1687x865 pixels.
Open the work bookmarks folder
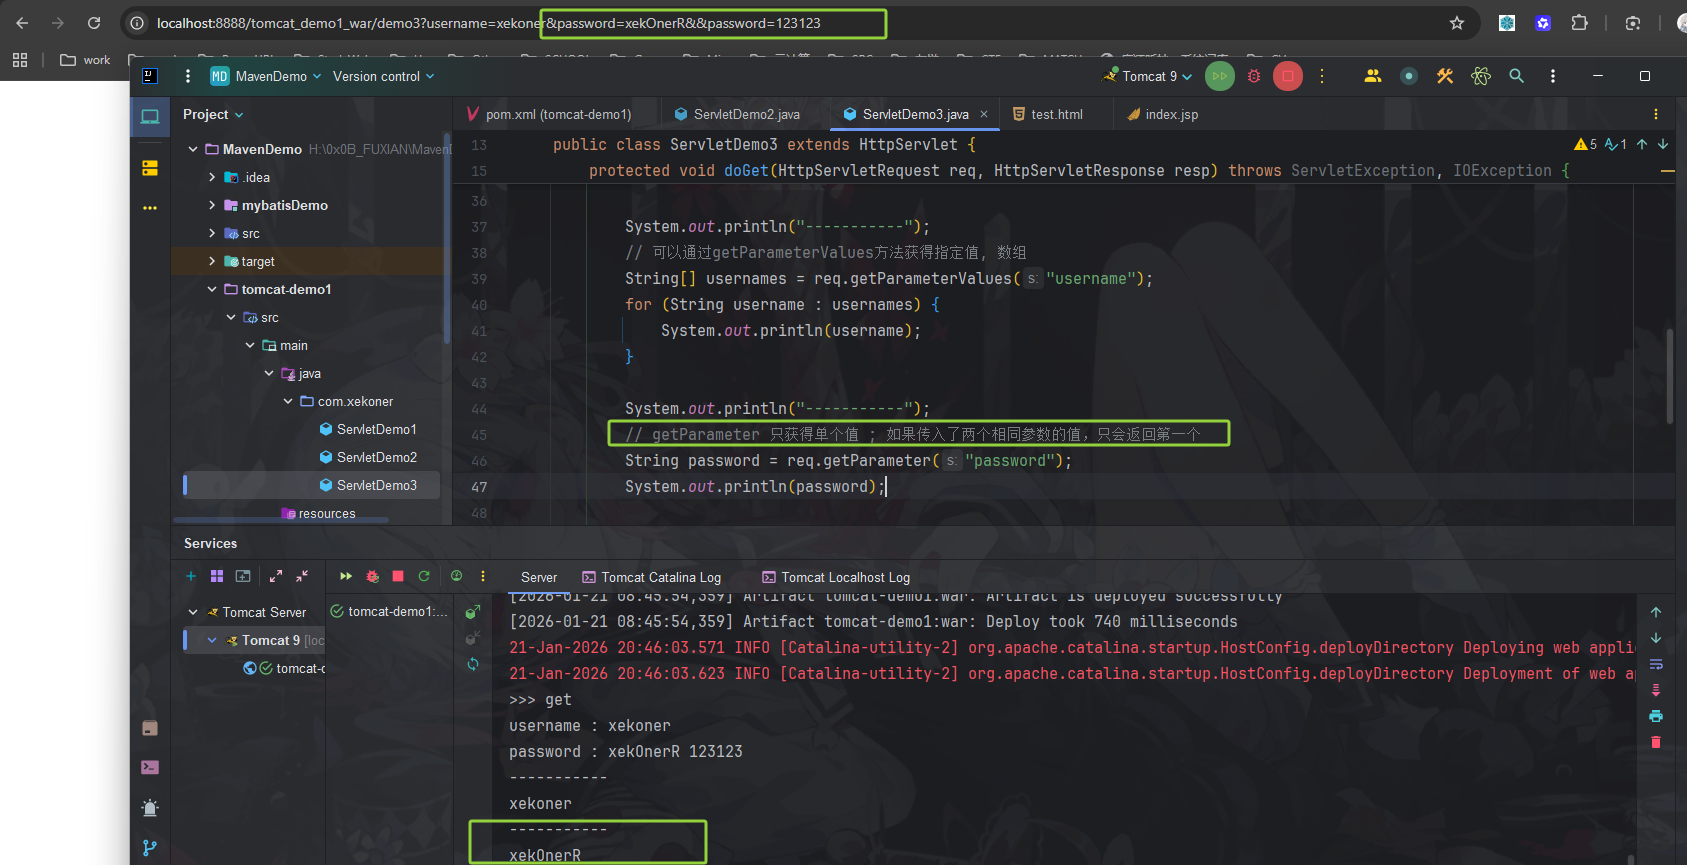pos(85,60)
